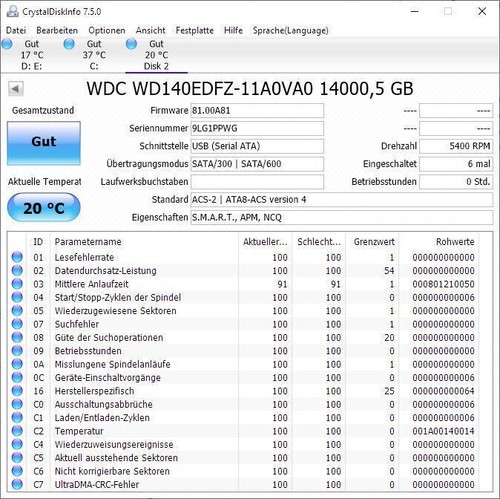Screen dimensions: 500x499
Task: Click the blue status orb for D: E: disk
Action: (7, 44)
